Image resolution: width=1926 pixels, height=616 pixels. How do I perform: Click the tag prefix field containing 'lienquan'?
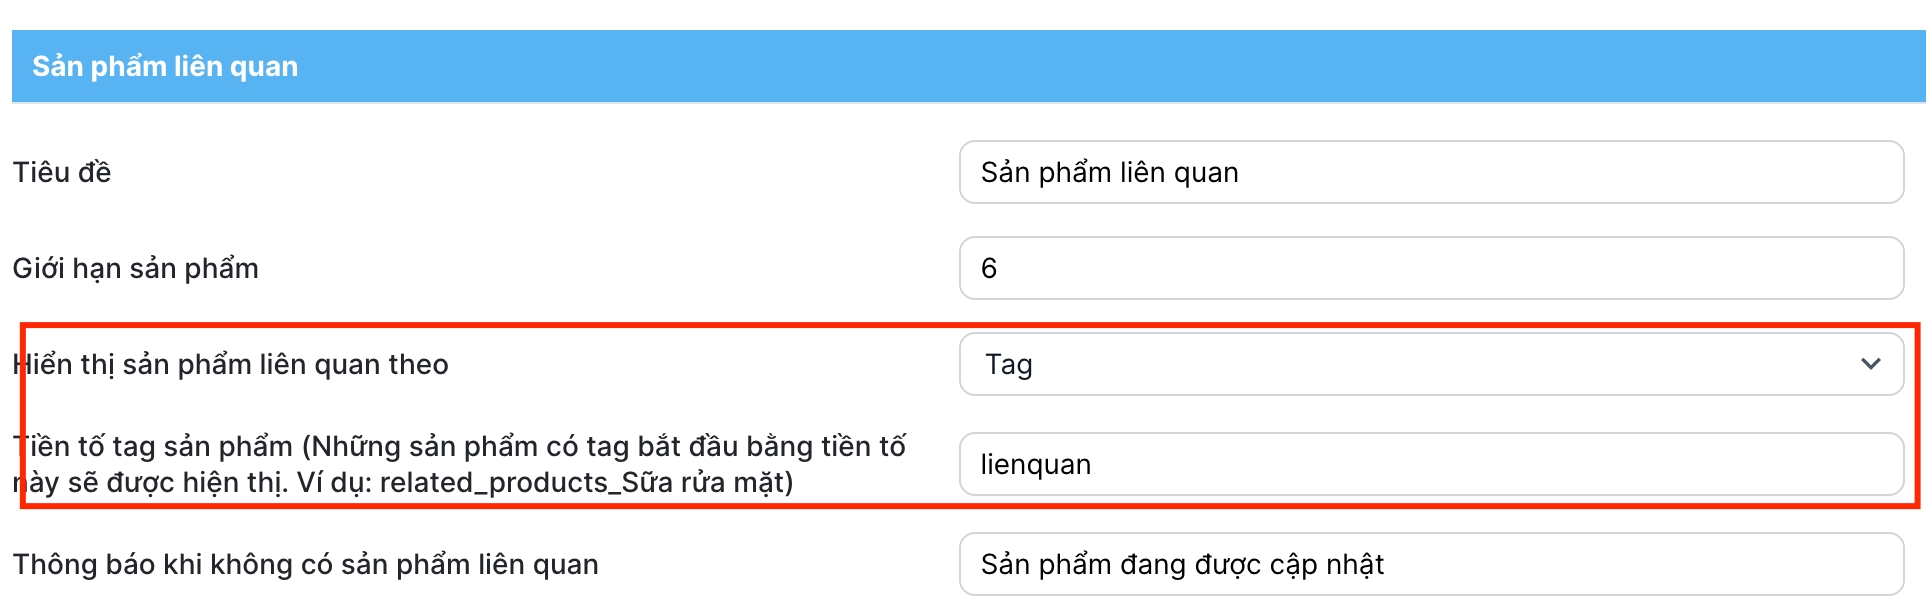pos(1430,464)
